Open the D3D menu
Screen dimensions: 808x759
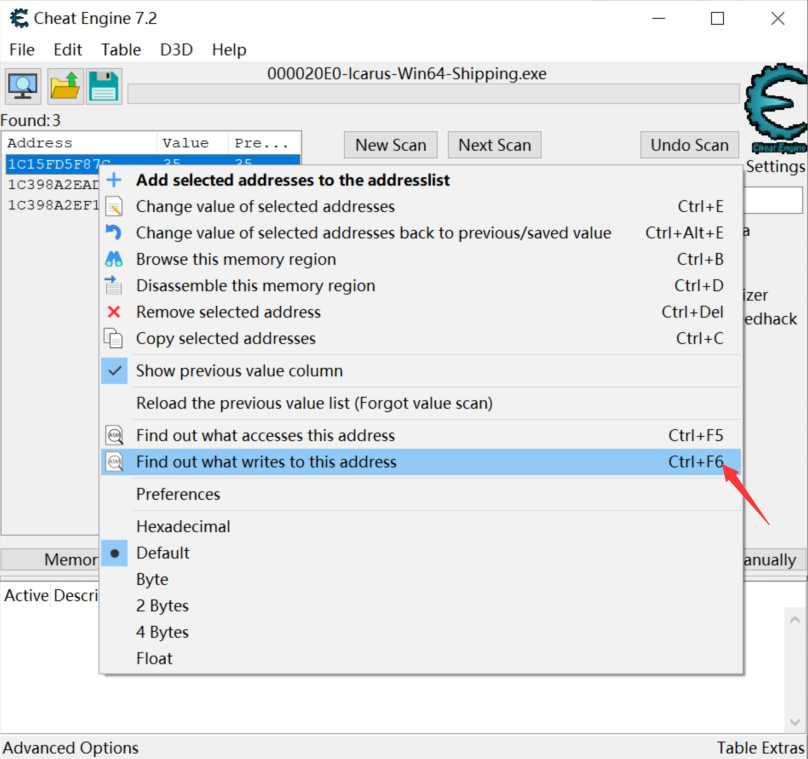coord(176,49)
